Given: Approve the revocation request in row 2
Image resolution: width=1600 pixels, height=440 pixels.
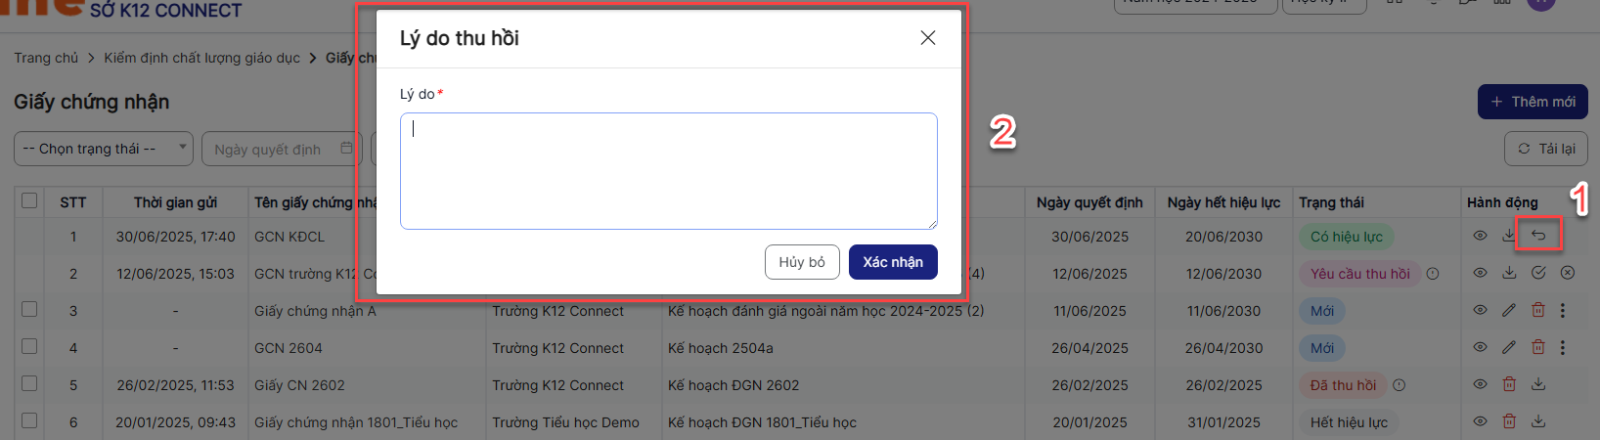Looking at the screenshot, I should [1538, 273].
